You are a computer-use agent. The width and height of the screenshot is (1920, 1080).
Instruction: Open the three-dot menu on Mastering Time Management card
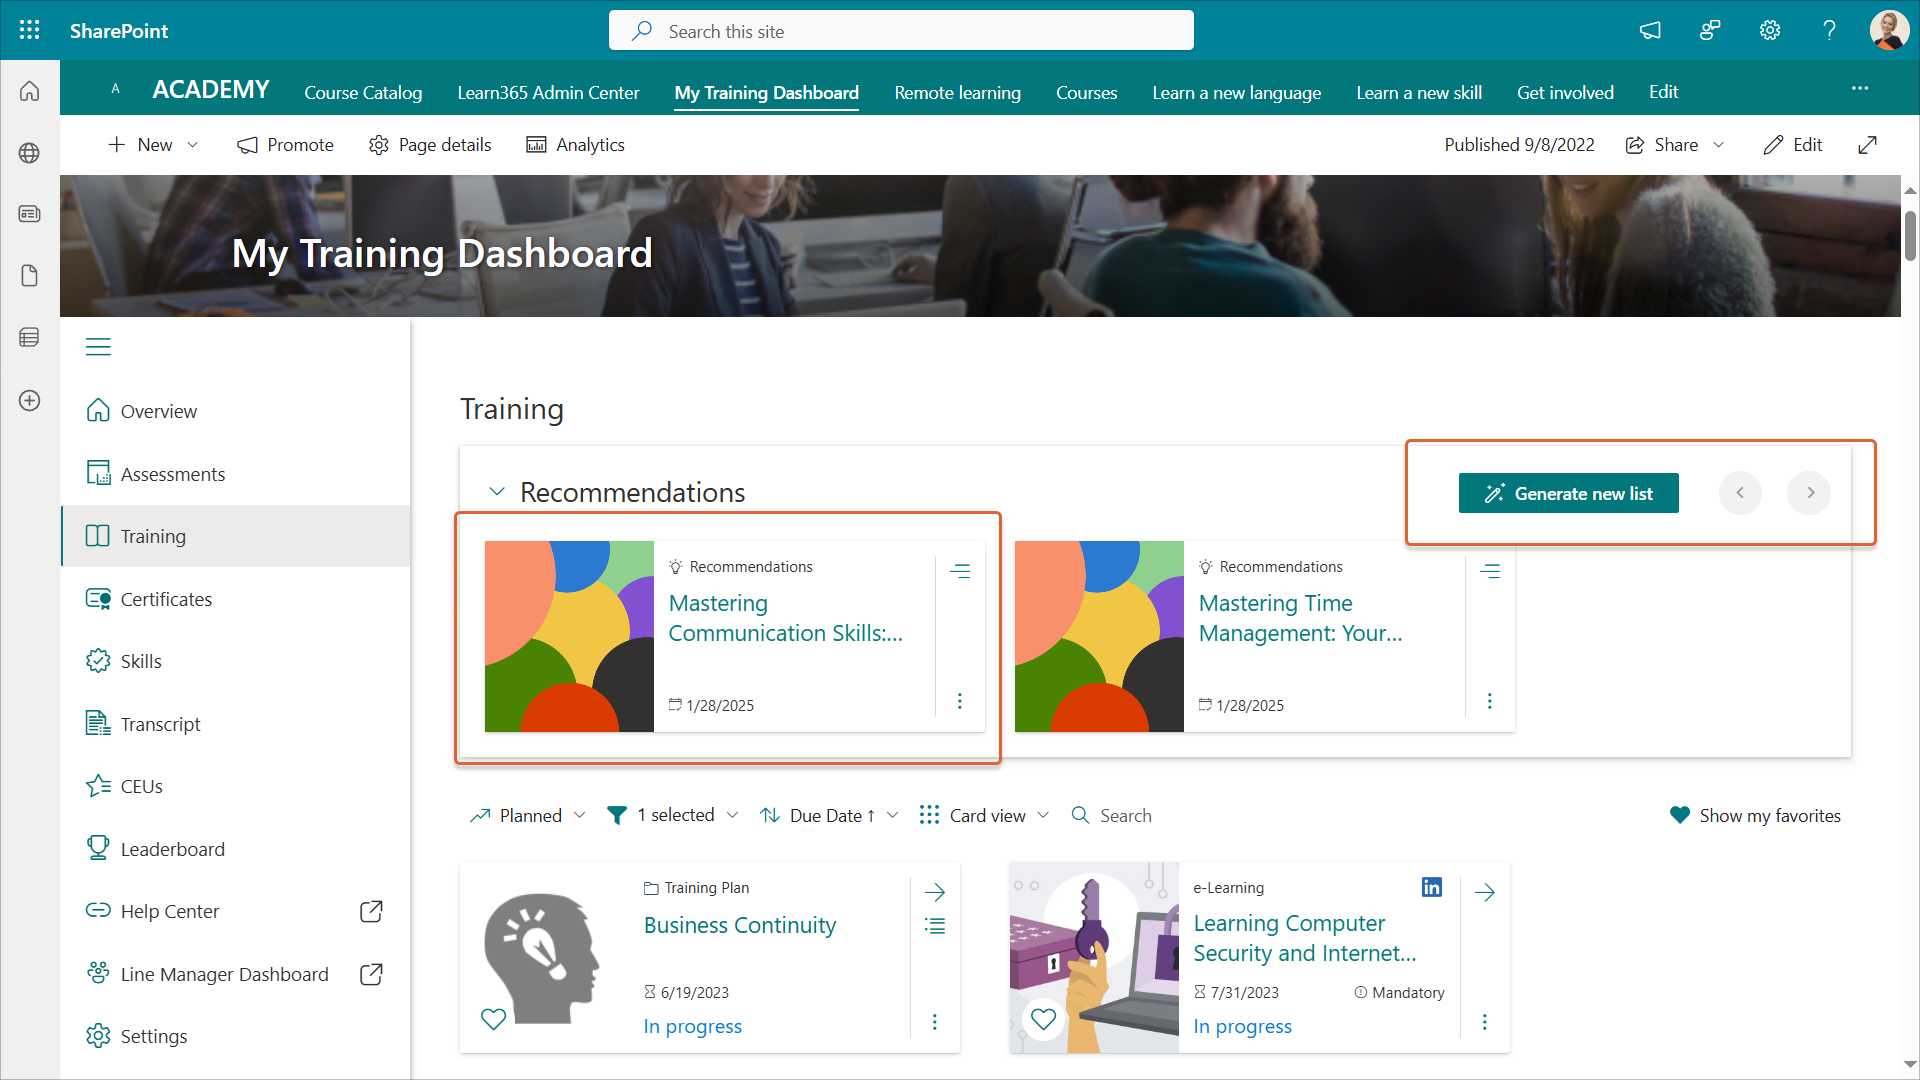[1489, 701]
